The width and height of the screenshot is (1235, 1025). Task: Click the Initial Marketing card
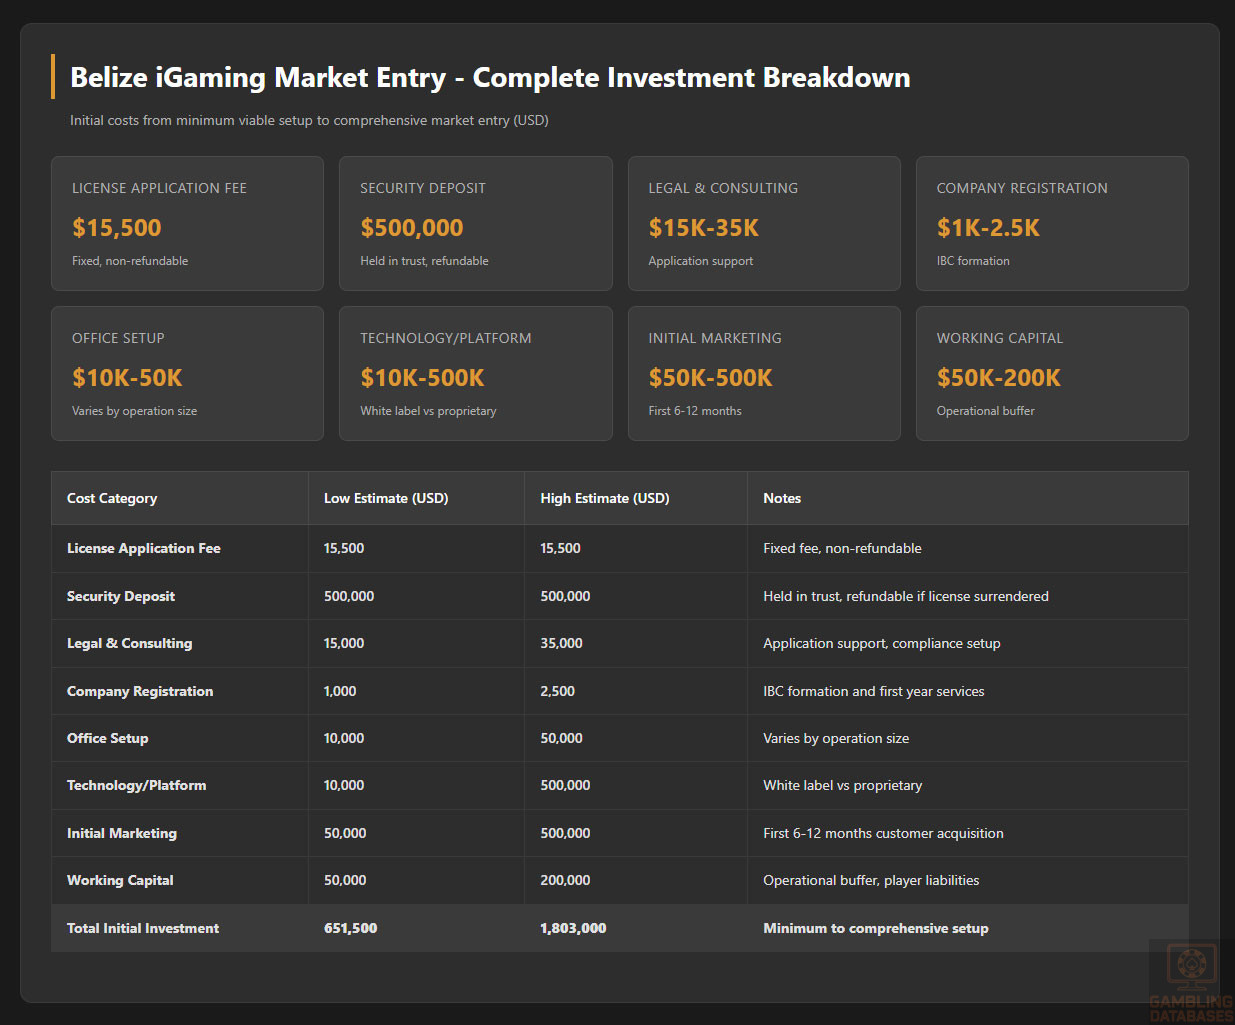763,373
